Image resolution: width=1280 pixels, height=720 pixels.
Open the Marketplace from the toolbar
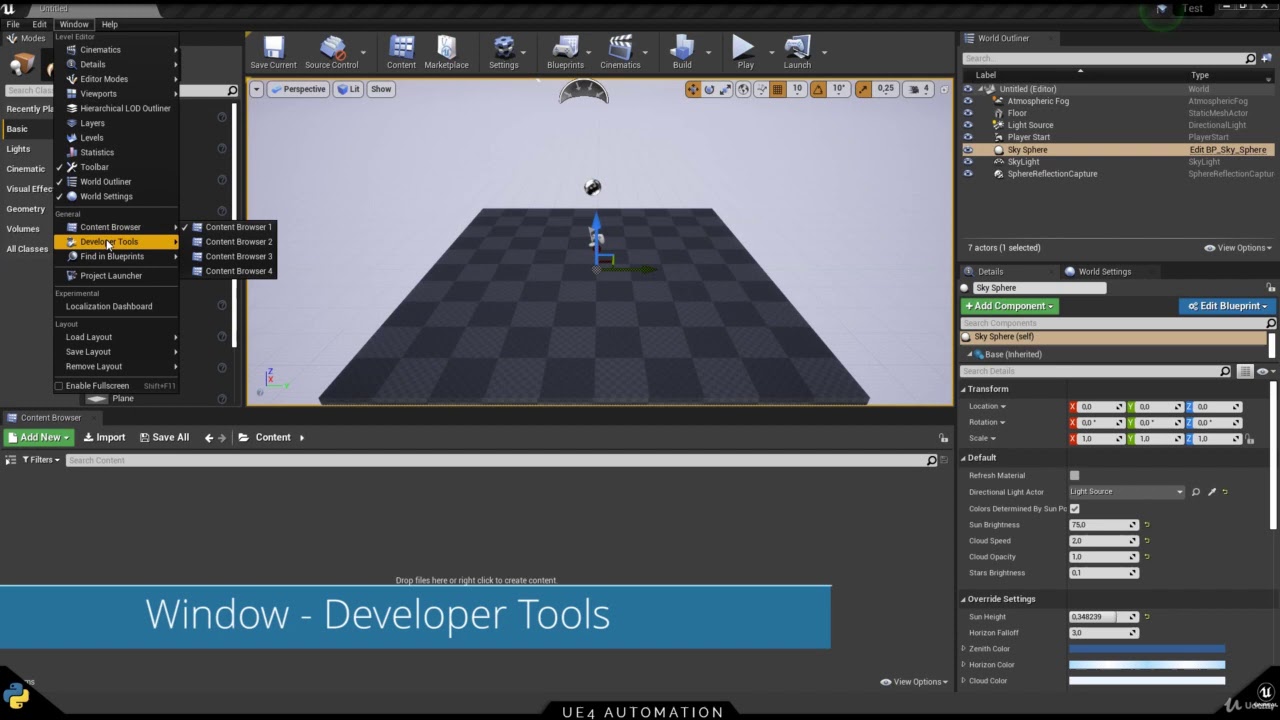(x=446, y=52)
